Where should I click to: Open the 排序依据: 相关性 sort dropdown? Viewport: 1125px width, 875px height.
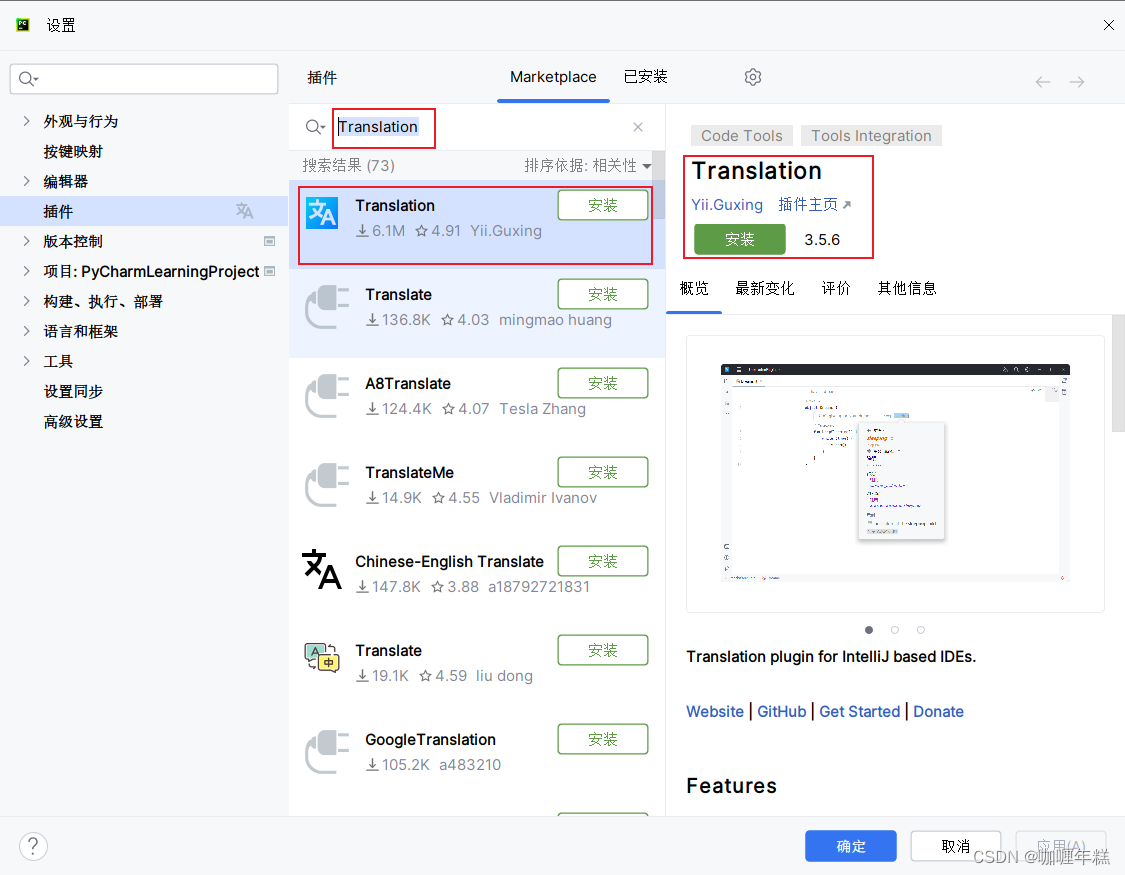[x=588, y=166]
